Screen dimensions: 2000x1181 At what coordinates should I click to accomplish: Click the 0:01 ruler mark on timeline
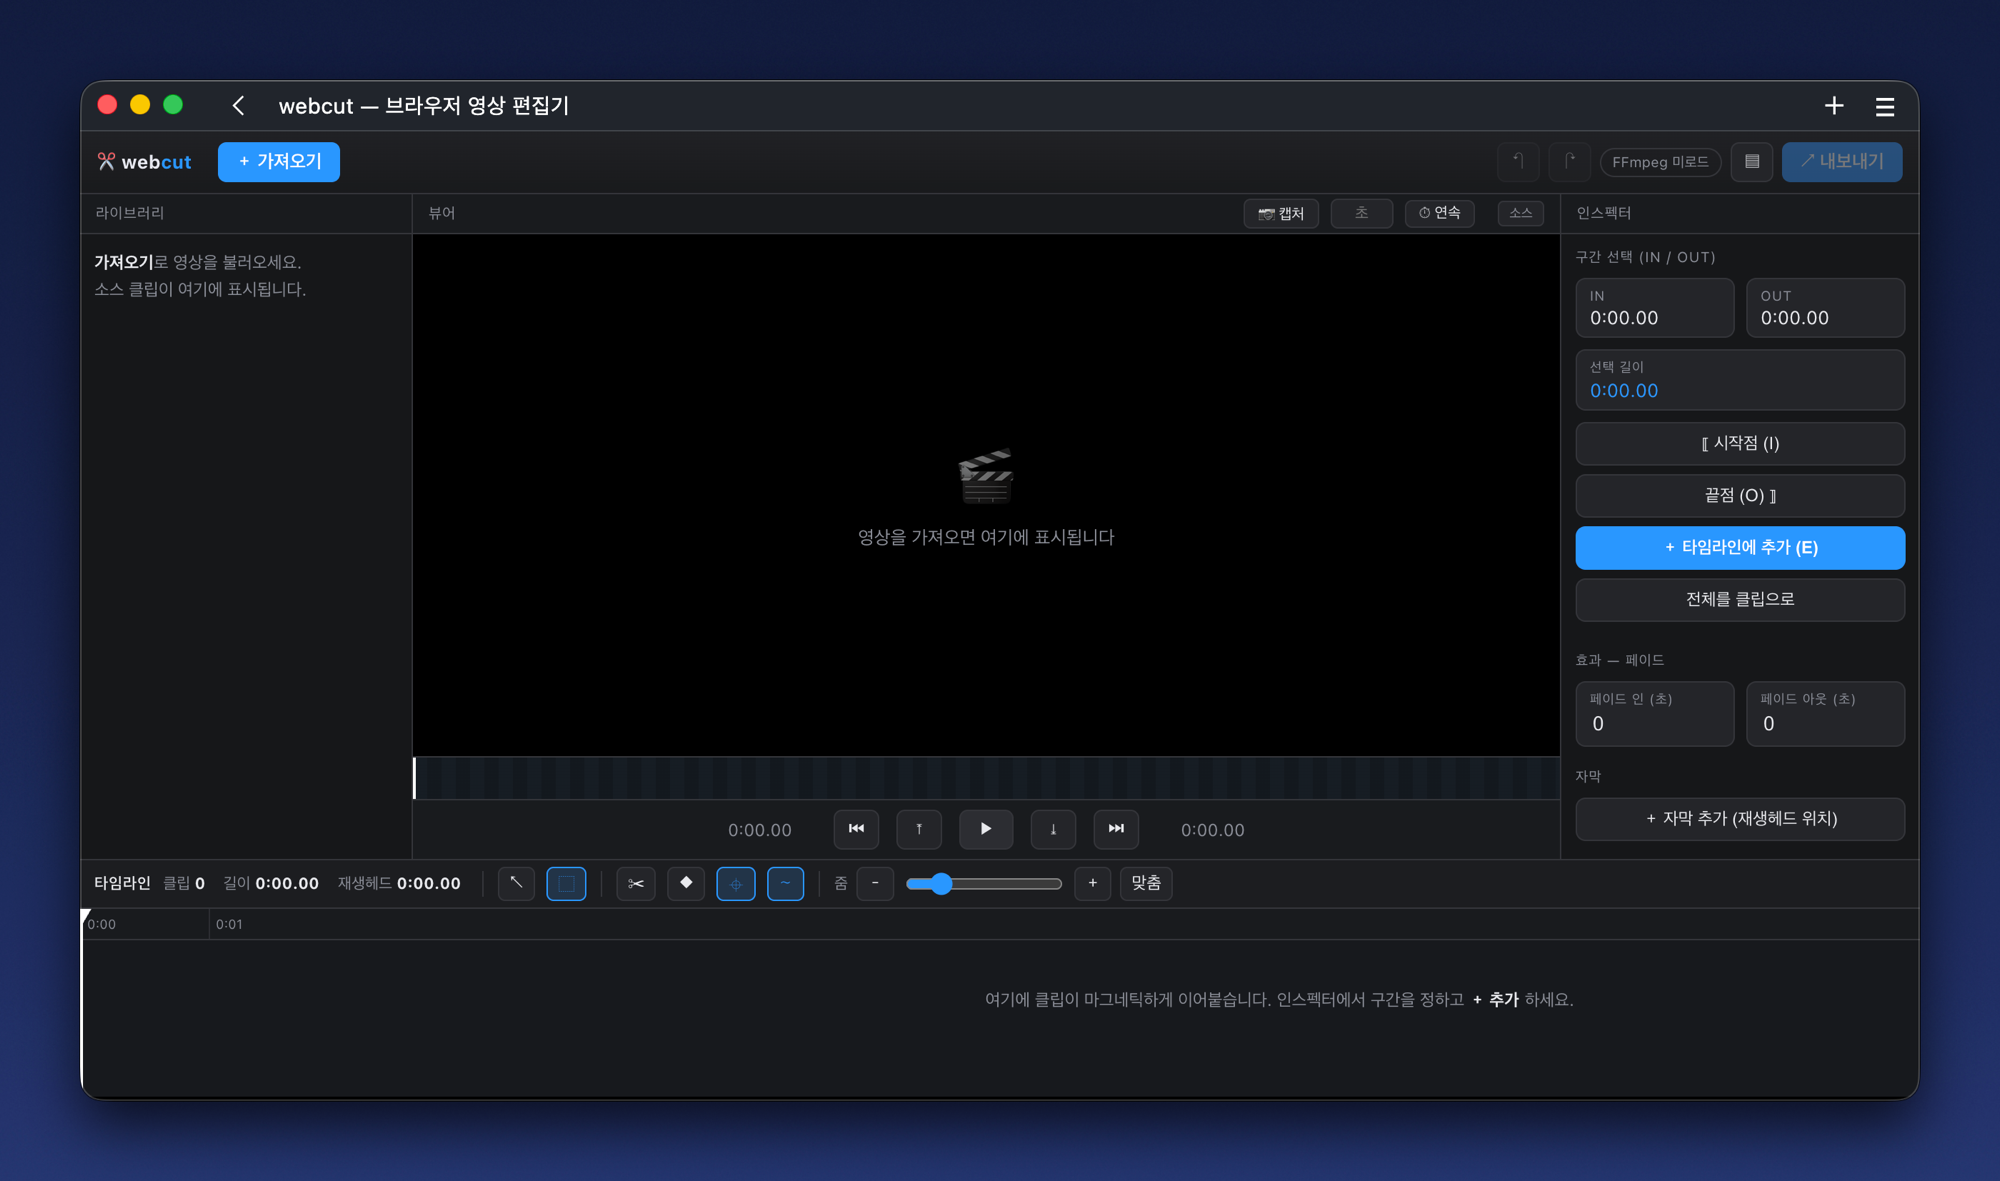(x=229, y=925)
